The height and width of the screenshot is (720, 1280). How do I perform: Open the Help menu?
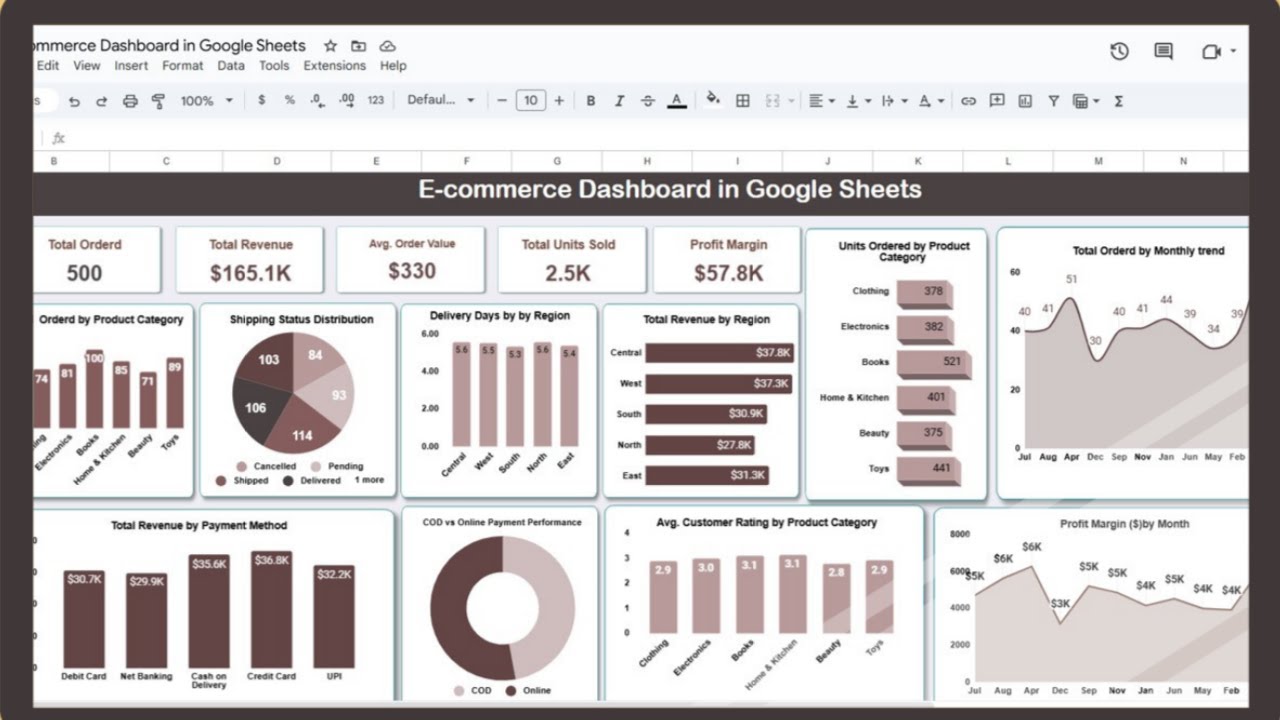pyautogui.click(x=393, y=66)
